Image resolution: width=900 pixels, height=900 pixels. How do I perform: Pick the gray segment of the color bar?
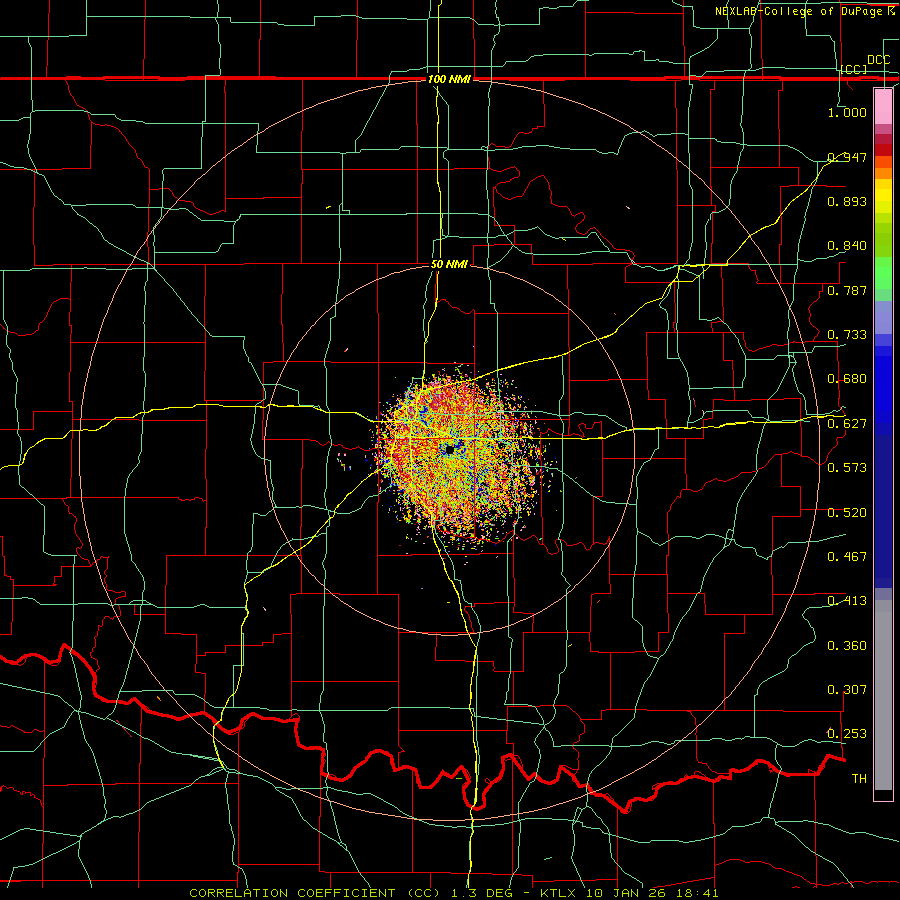point(883,695)
